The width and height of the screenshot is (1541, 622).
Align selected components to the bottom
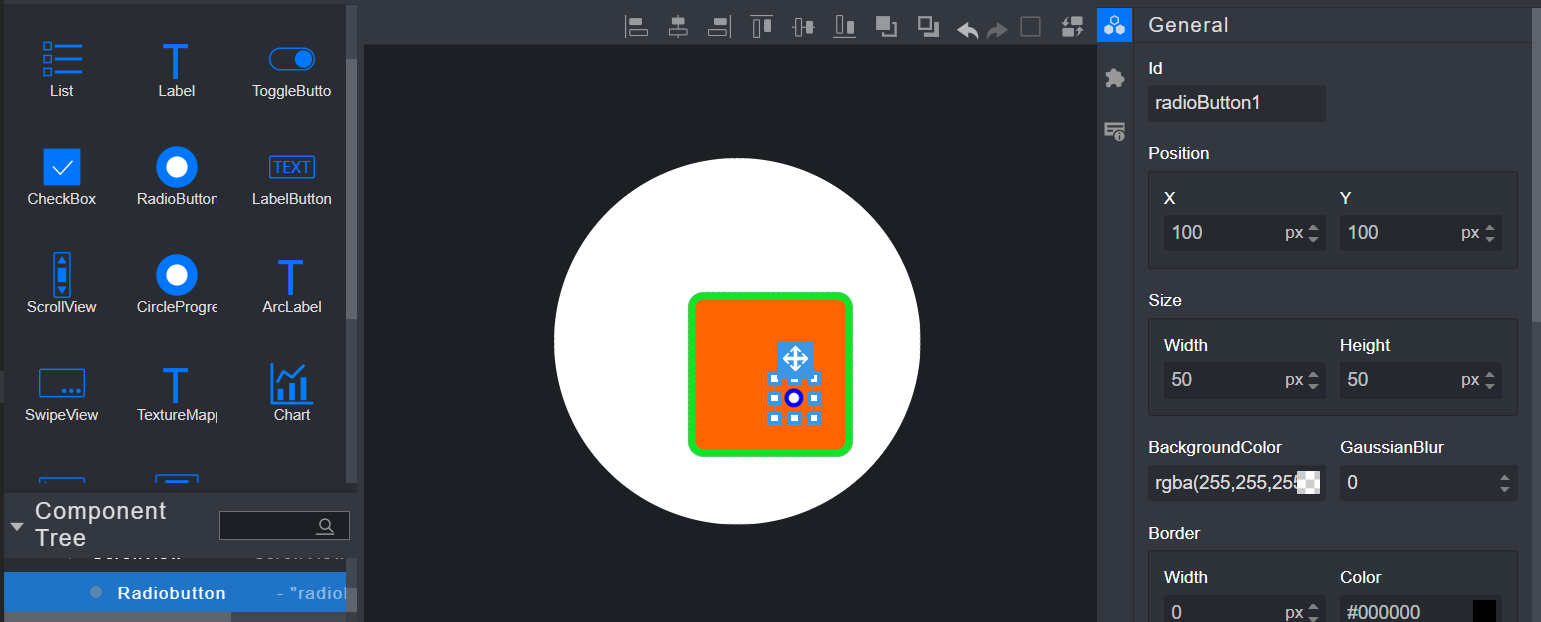[x=845, y=27]
